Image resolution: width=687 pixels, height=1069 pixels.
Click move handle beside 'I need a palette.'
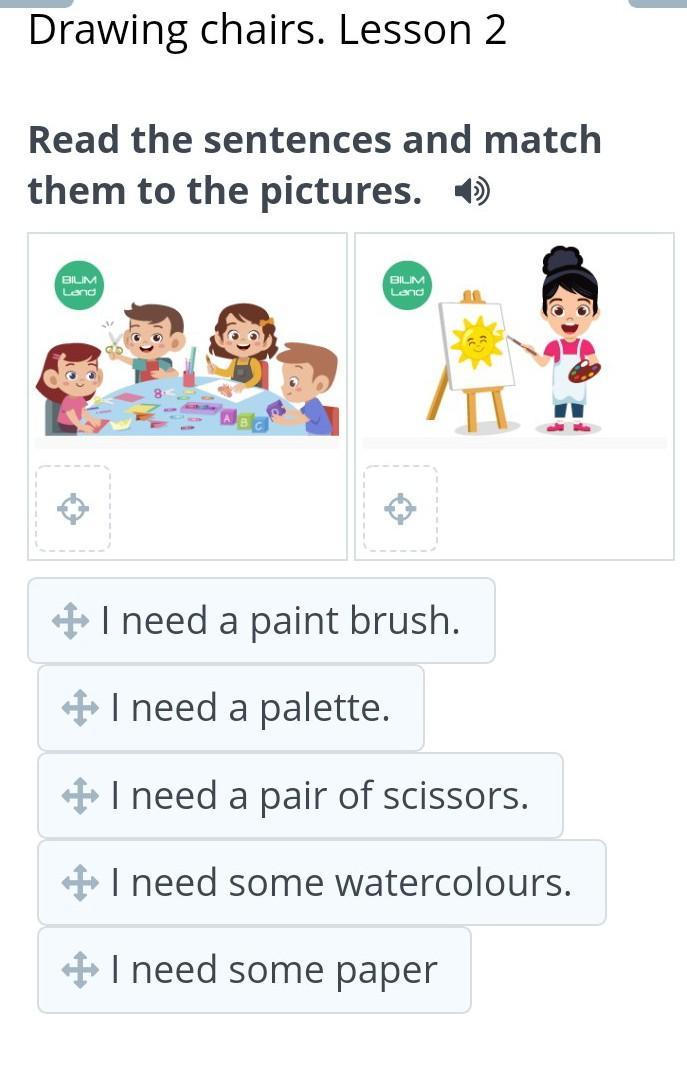[80, 709]
